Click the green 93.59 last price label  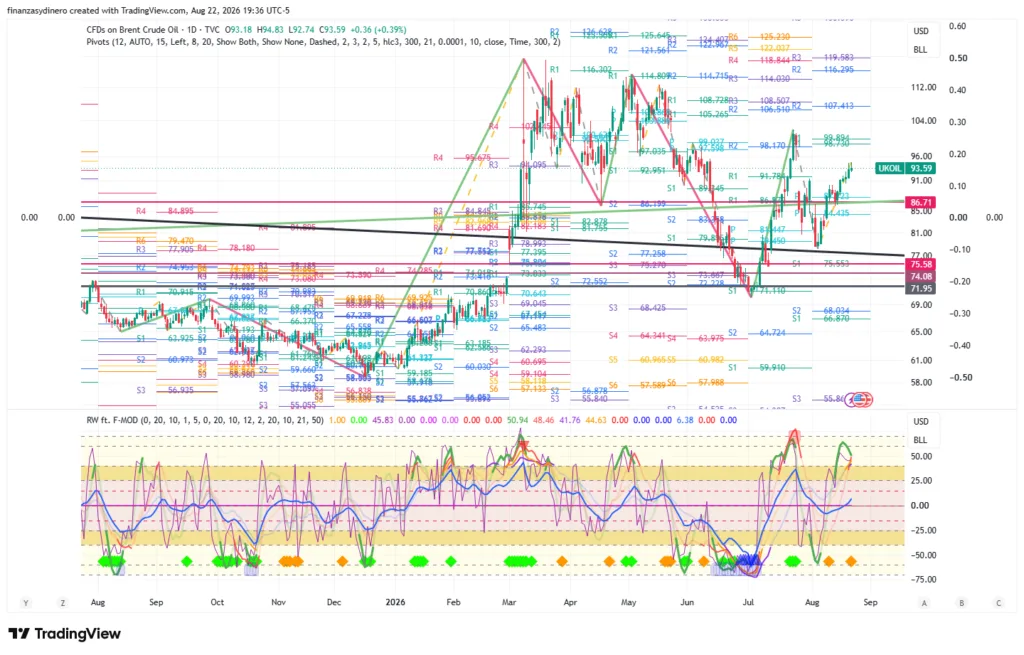point(920,168)
